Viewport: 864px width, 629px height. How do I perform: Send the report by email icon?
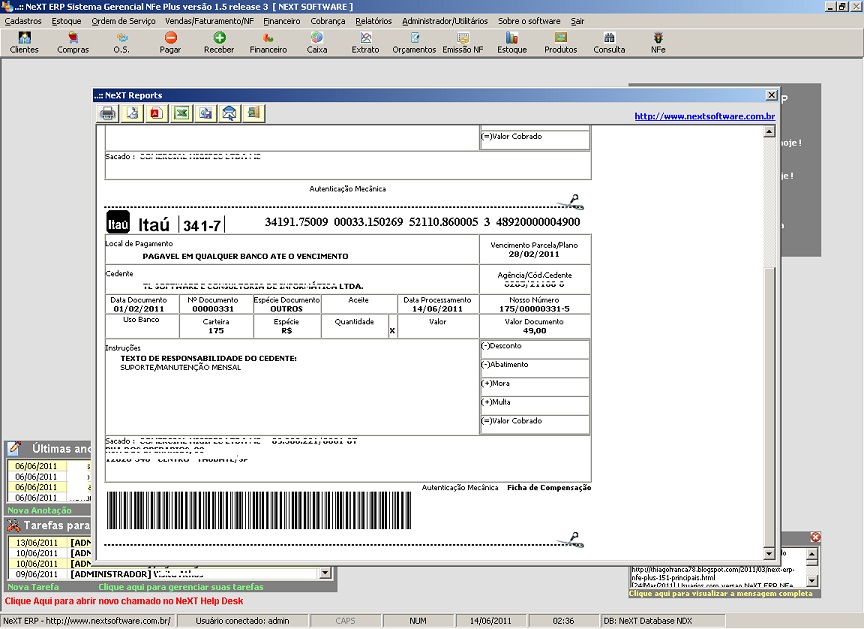click(x=230, y=113)
